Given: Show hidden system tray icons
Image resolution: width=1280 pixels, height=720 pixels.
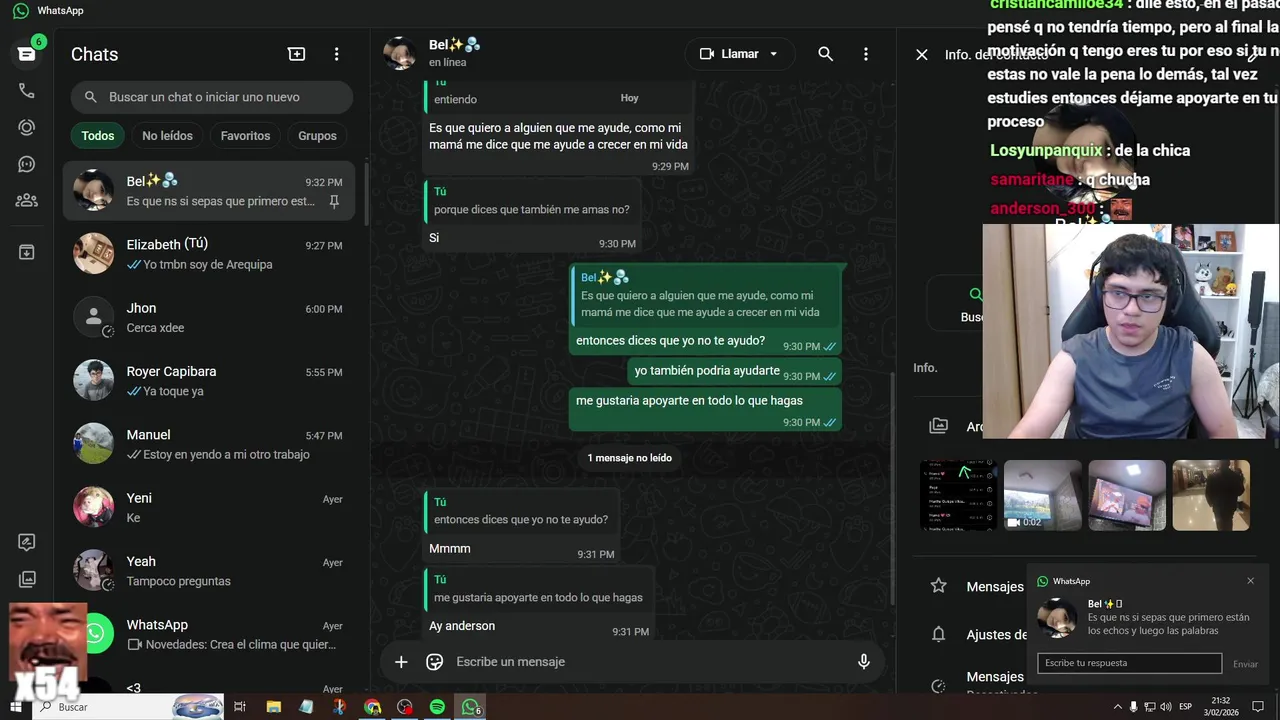Looking at the screenshot, I should [1118, 707].
